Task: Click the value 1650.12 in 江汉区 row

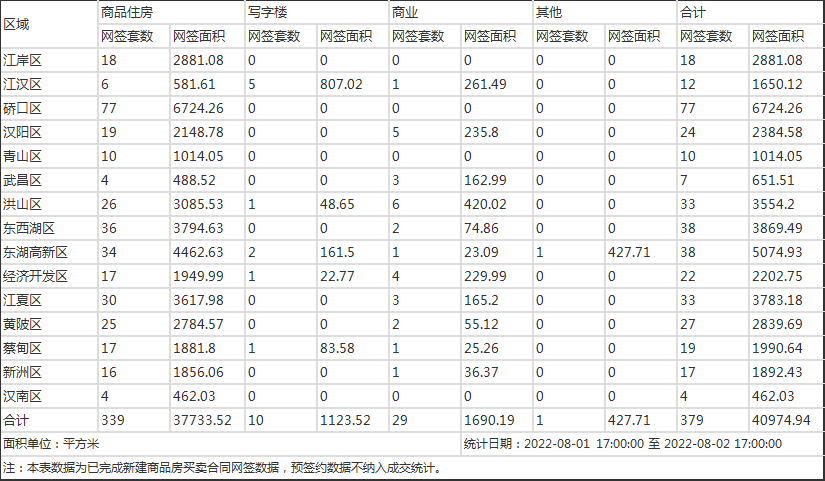Action: click(777, 84)
